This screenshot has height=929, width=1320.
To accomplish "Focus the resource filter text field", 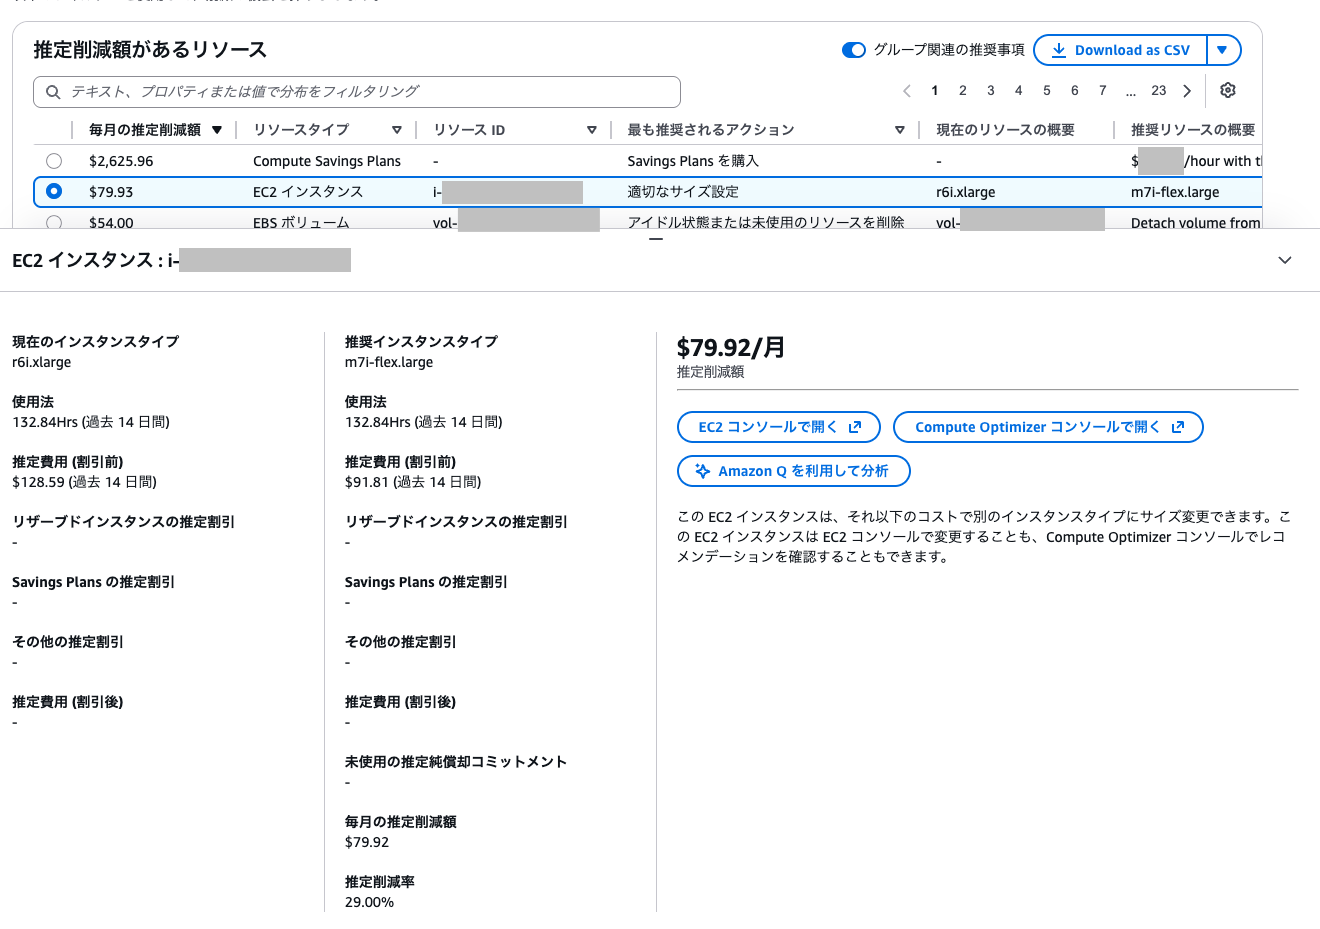I will pos(357,92).
